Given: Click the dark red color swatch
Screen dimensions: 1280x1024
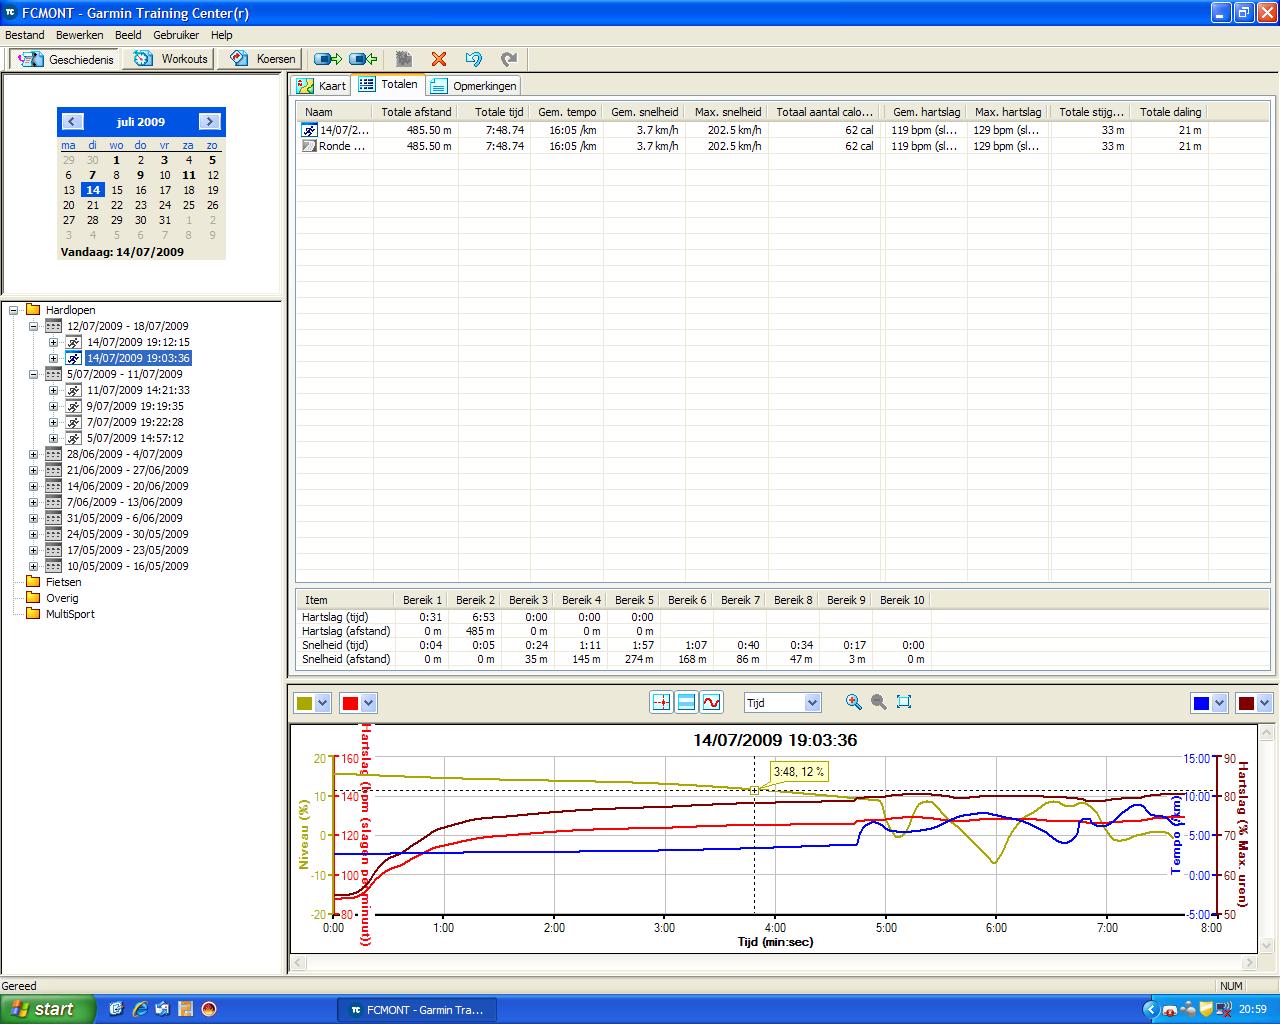Looking at the screenshot, I should coord(1246,703).
